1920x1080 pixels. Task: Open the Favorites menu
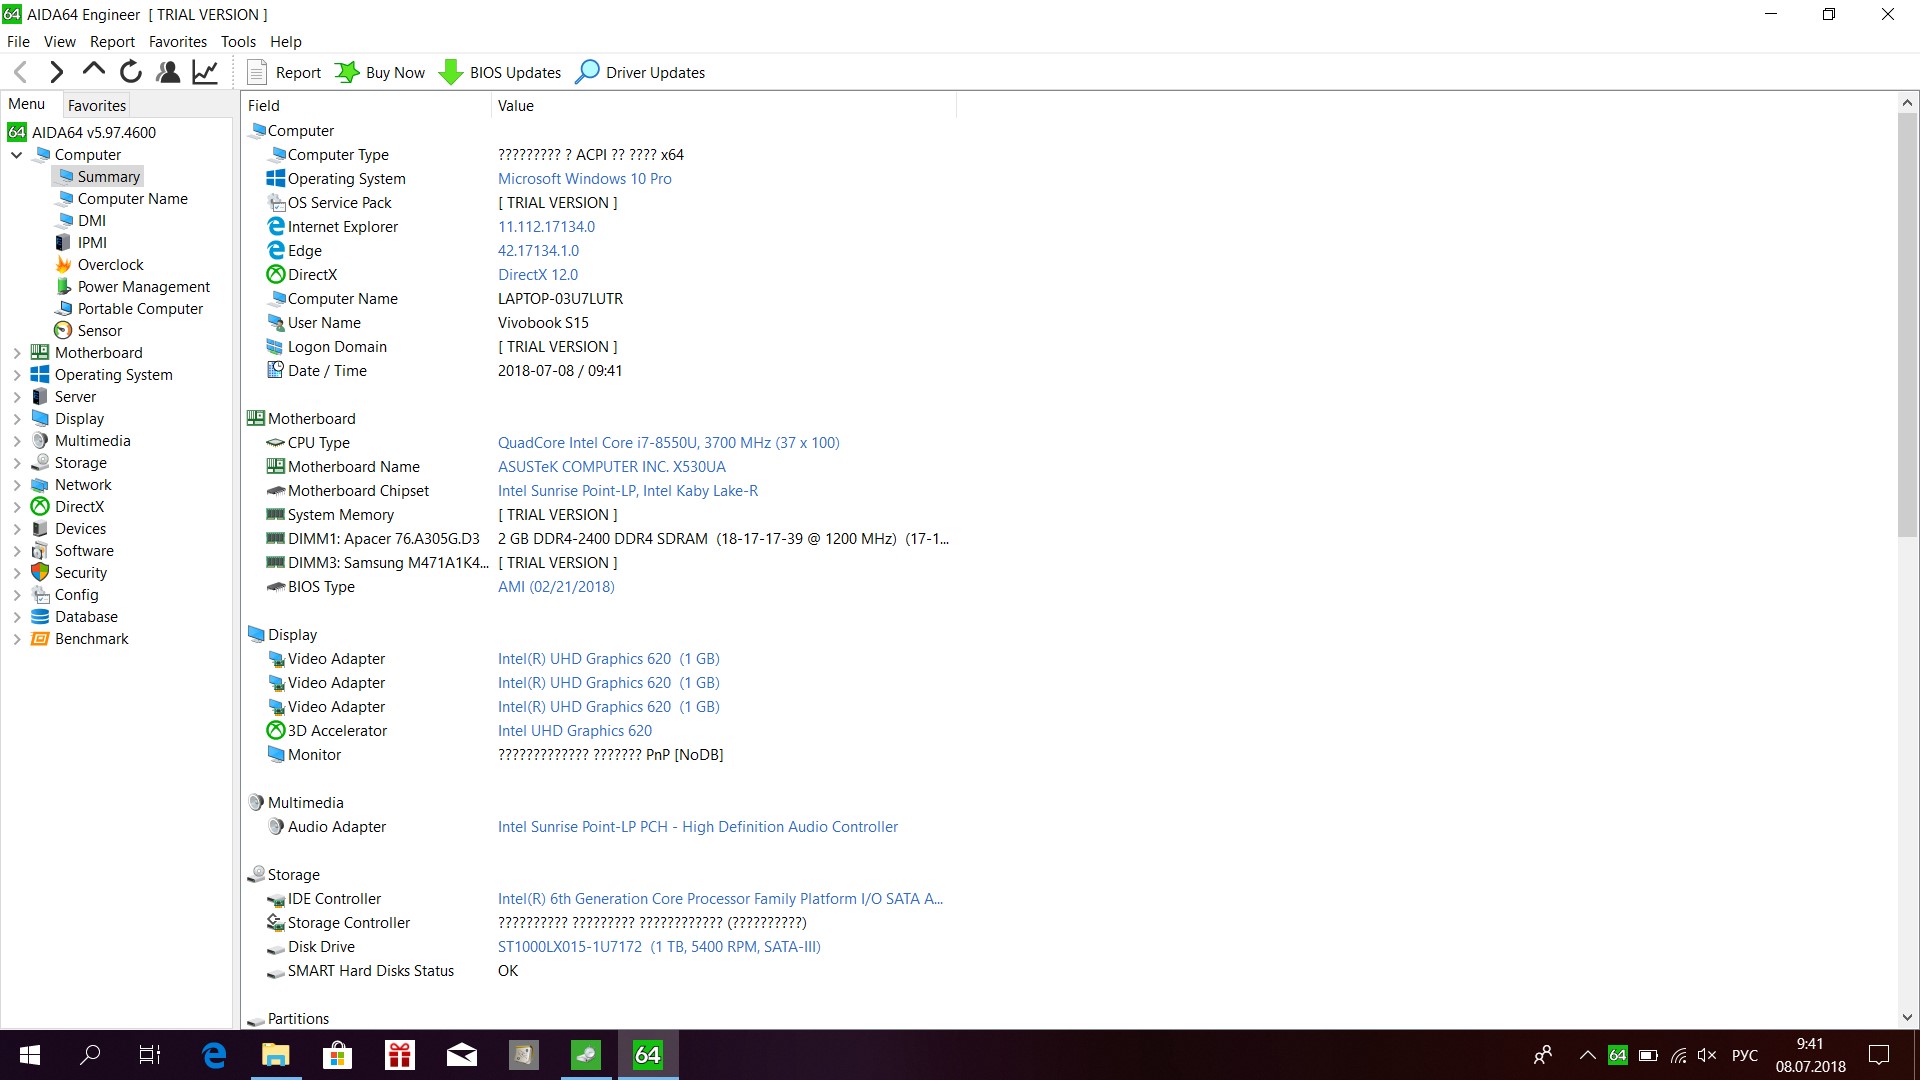(178, 41)
